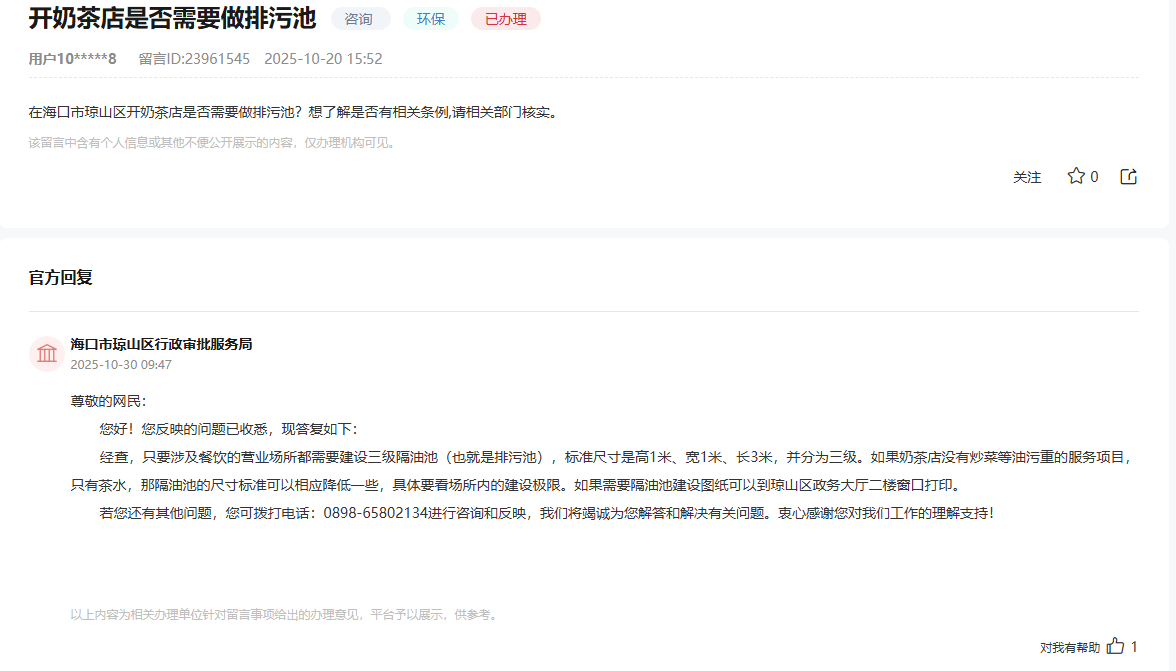Click the red 已办理 status badge
This screenshot has height=671, width=1176.
tap(505, 18)
